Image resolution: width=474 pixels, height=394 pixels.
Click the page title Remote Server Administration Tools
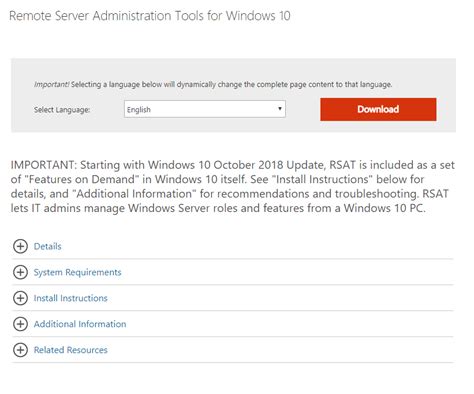pos(150,16)
